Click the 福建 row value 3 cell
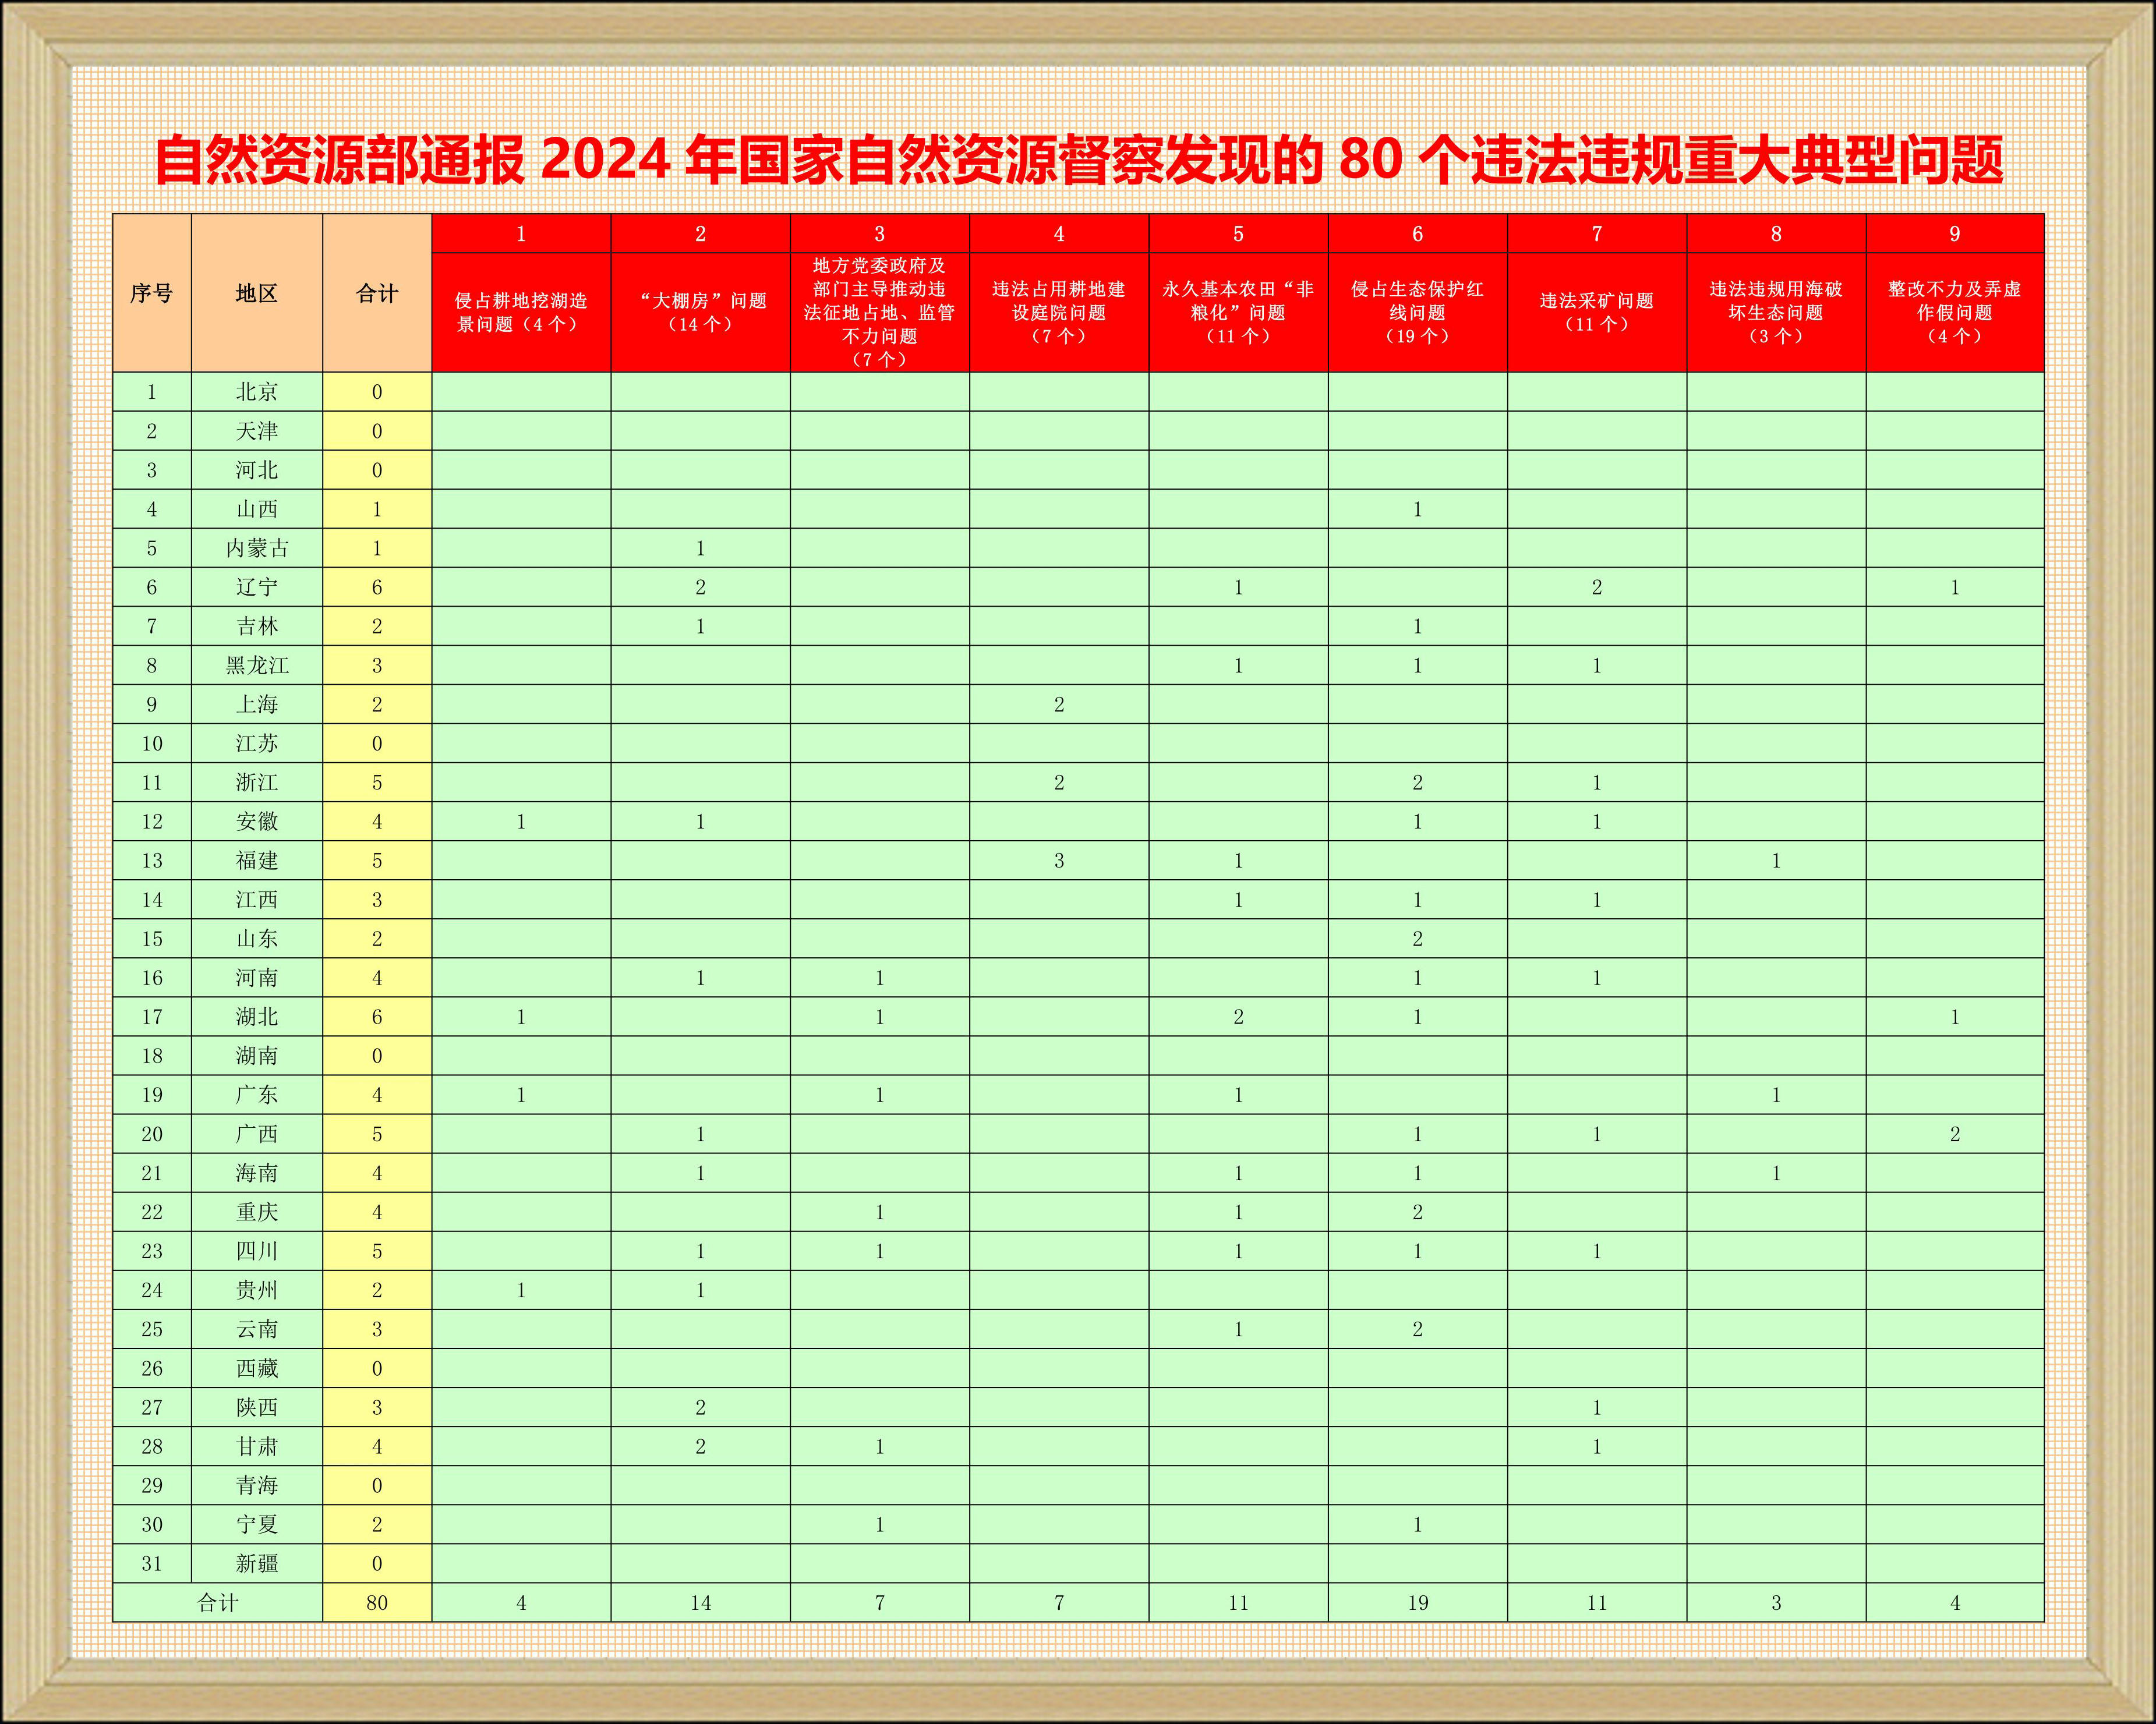Screen dimensions: 2156x1724 coord(1058,860)
